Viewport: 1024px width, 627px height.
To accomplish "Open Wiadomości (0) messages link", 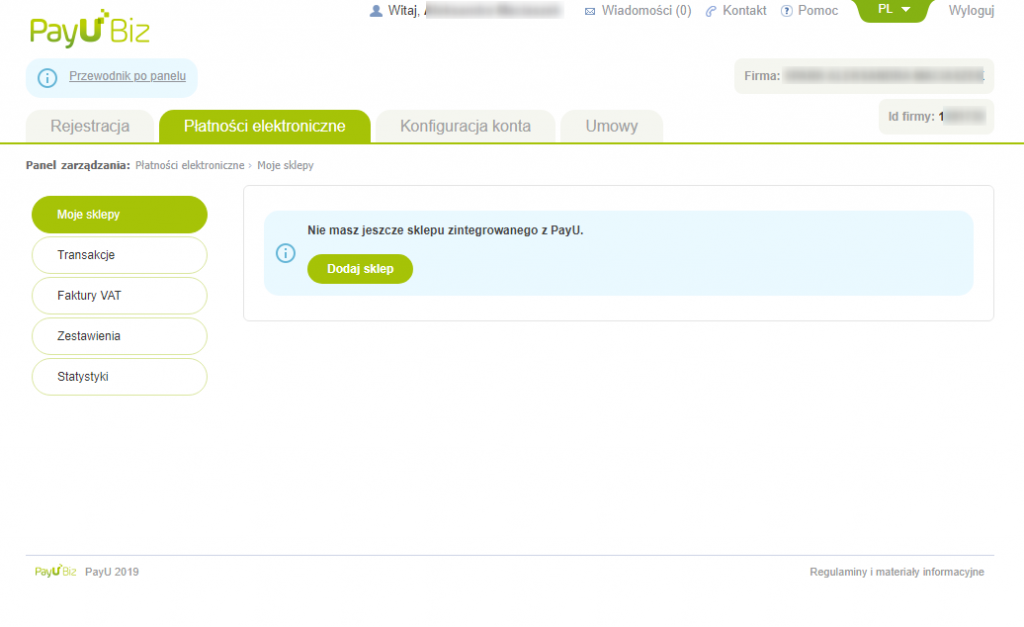I will (x=646, y=10).
